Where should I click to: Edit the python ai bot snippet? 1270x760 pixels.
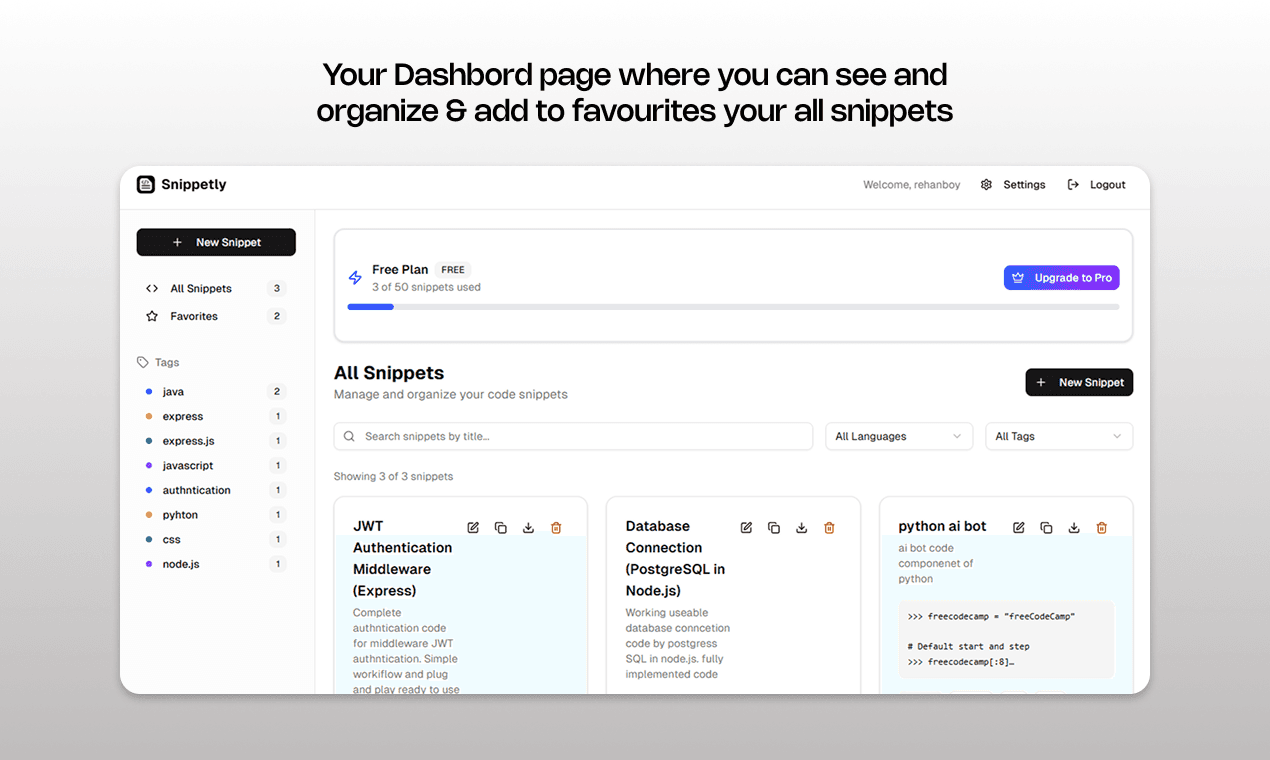[x=1018, y=528]
